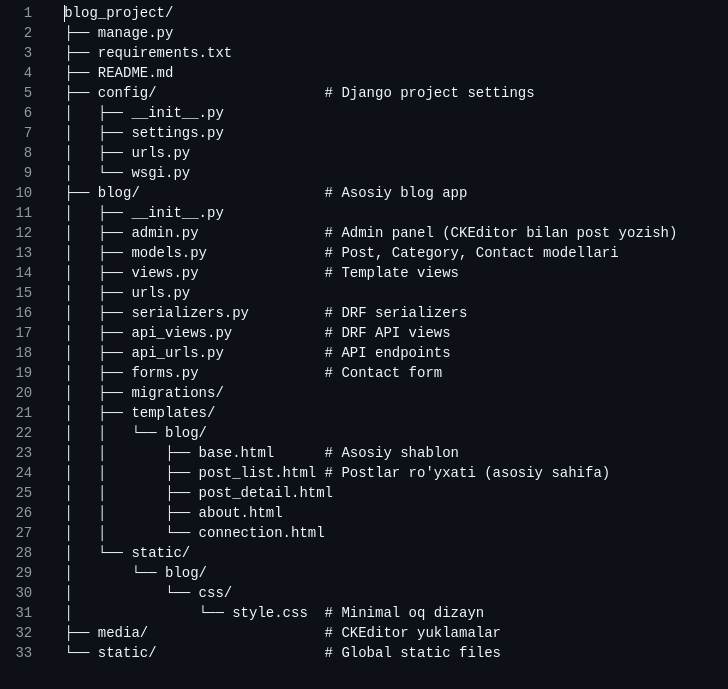The image size is (728, 689).
Task: Click line number 20 in the gutter
Action: pyautogui.click(x=23, y=393)
